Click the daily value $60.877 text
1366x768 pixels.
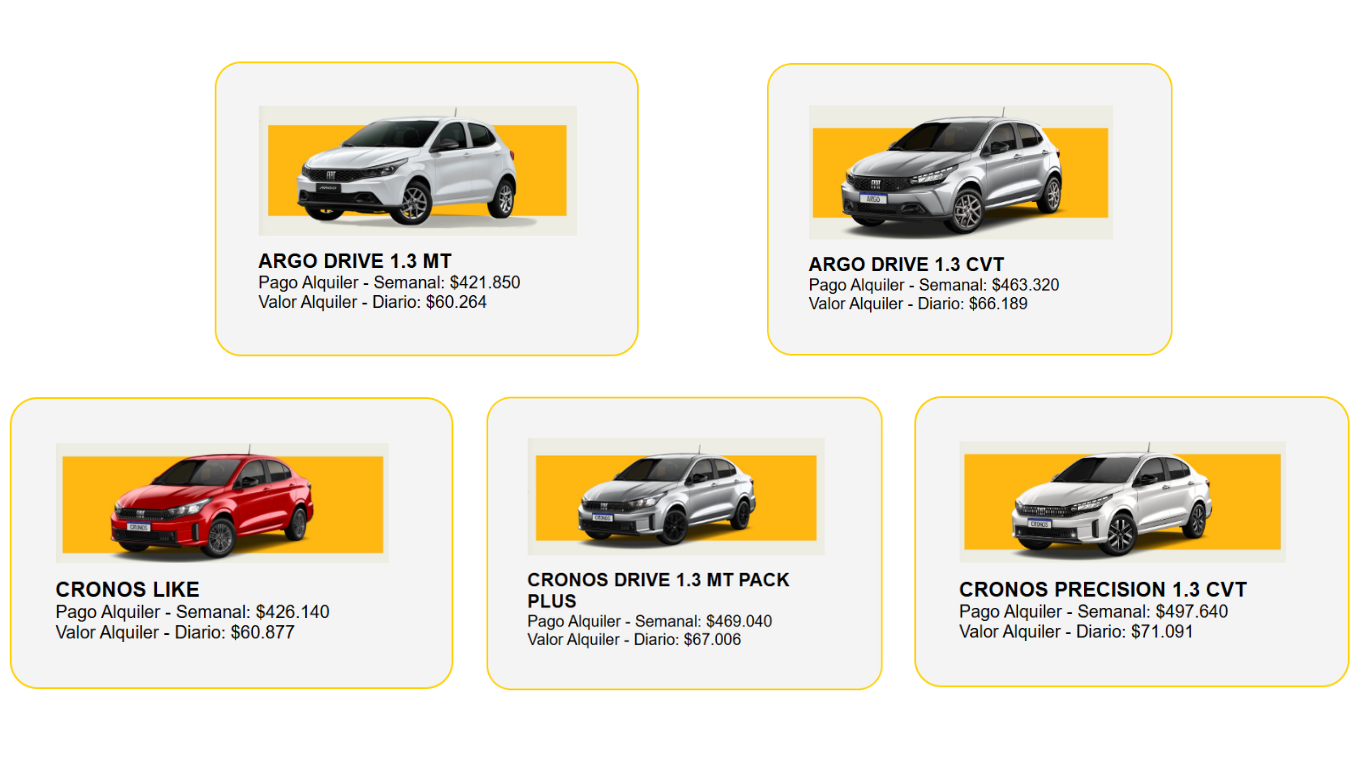tap(175, 632)
